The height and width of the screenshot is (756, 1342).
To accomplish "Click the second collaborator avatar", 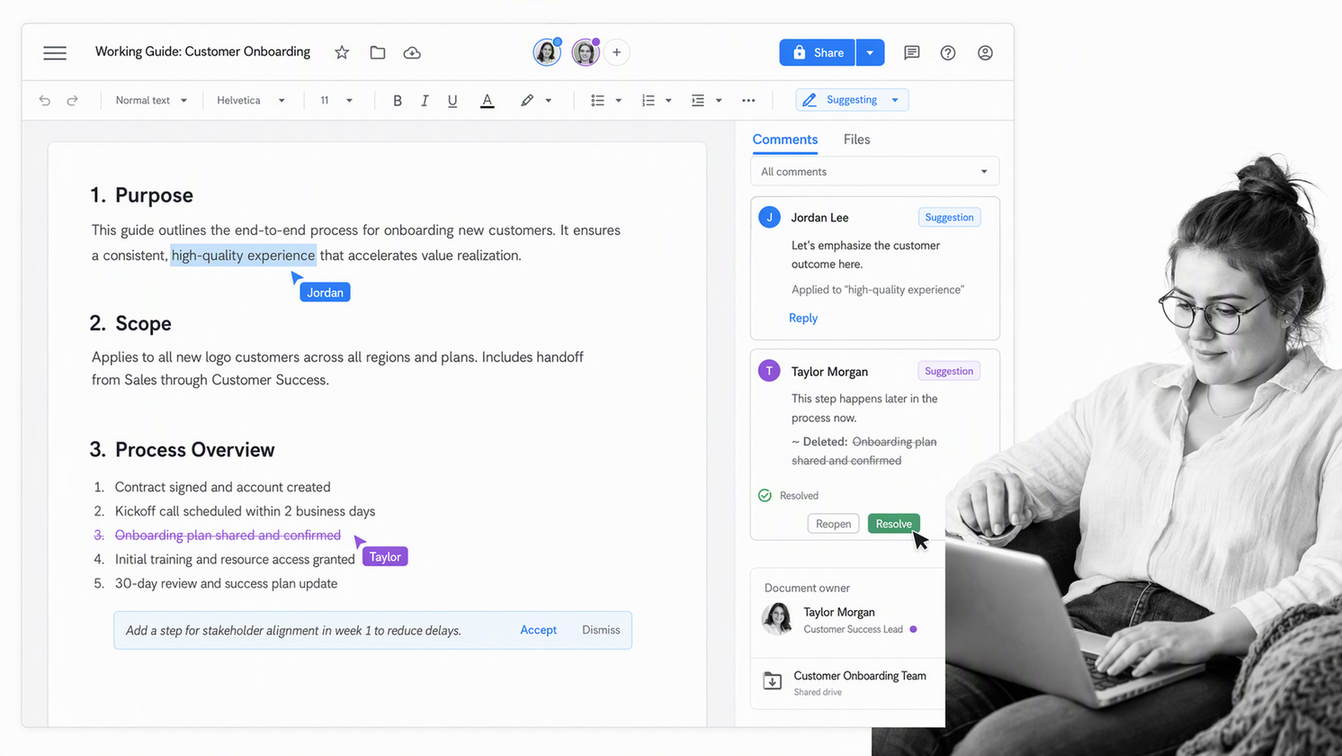I will coord(586,52).
